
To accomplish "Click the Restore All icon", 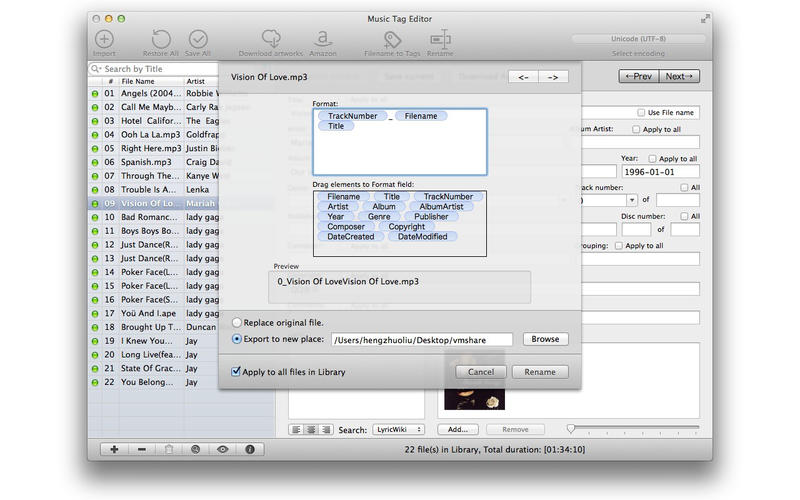I will pyautogui.click(x=162, y=40).
